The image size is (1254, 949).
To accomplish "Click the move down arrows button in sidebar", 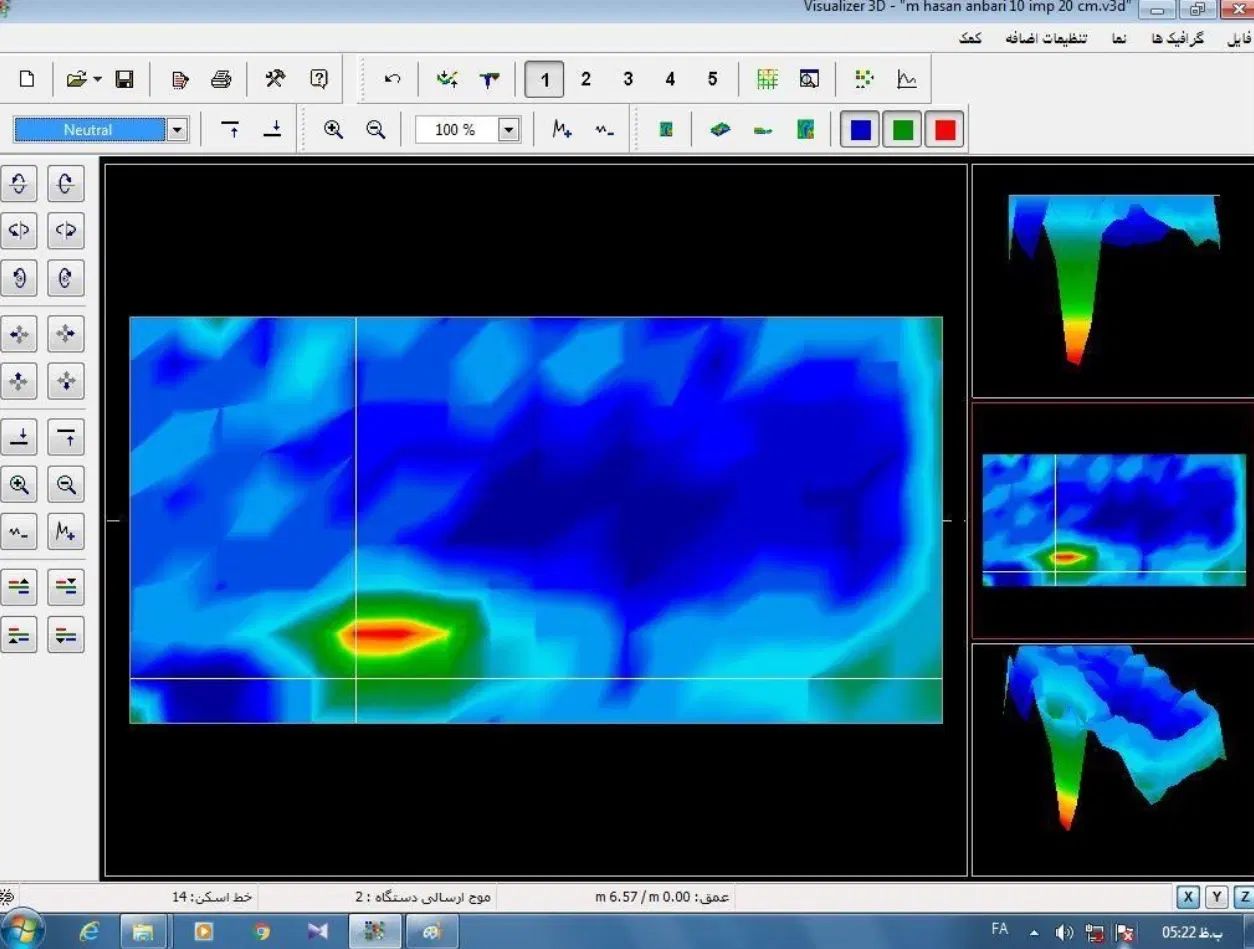I will click(66, 381).
